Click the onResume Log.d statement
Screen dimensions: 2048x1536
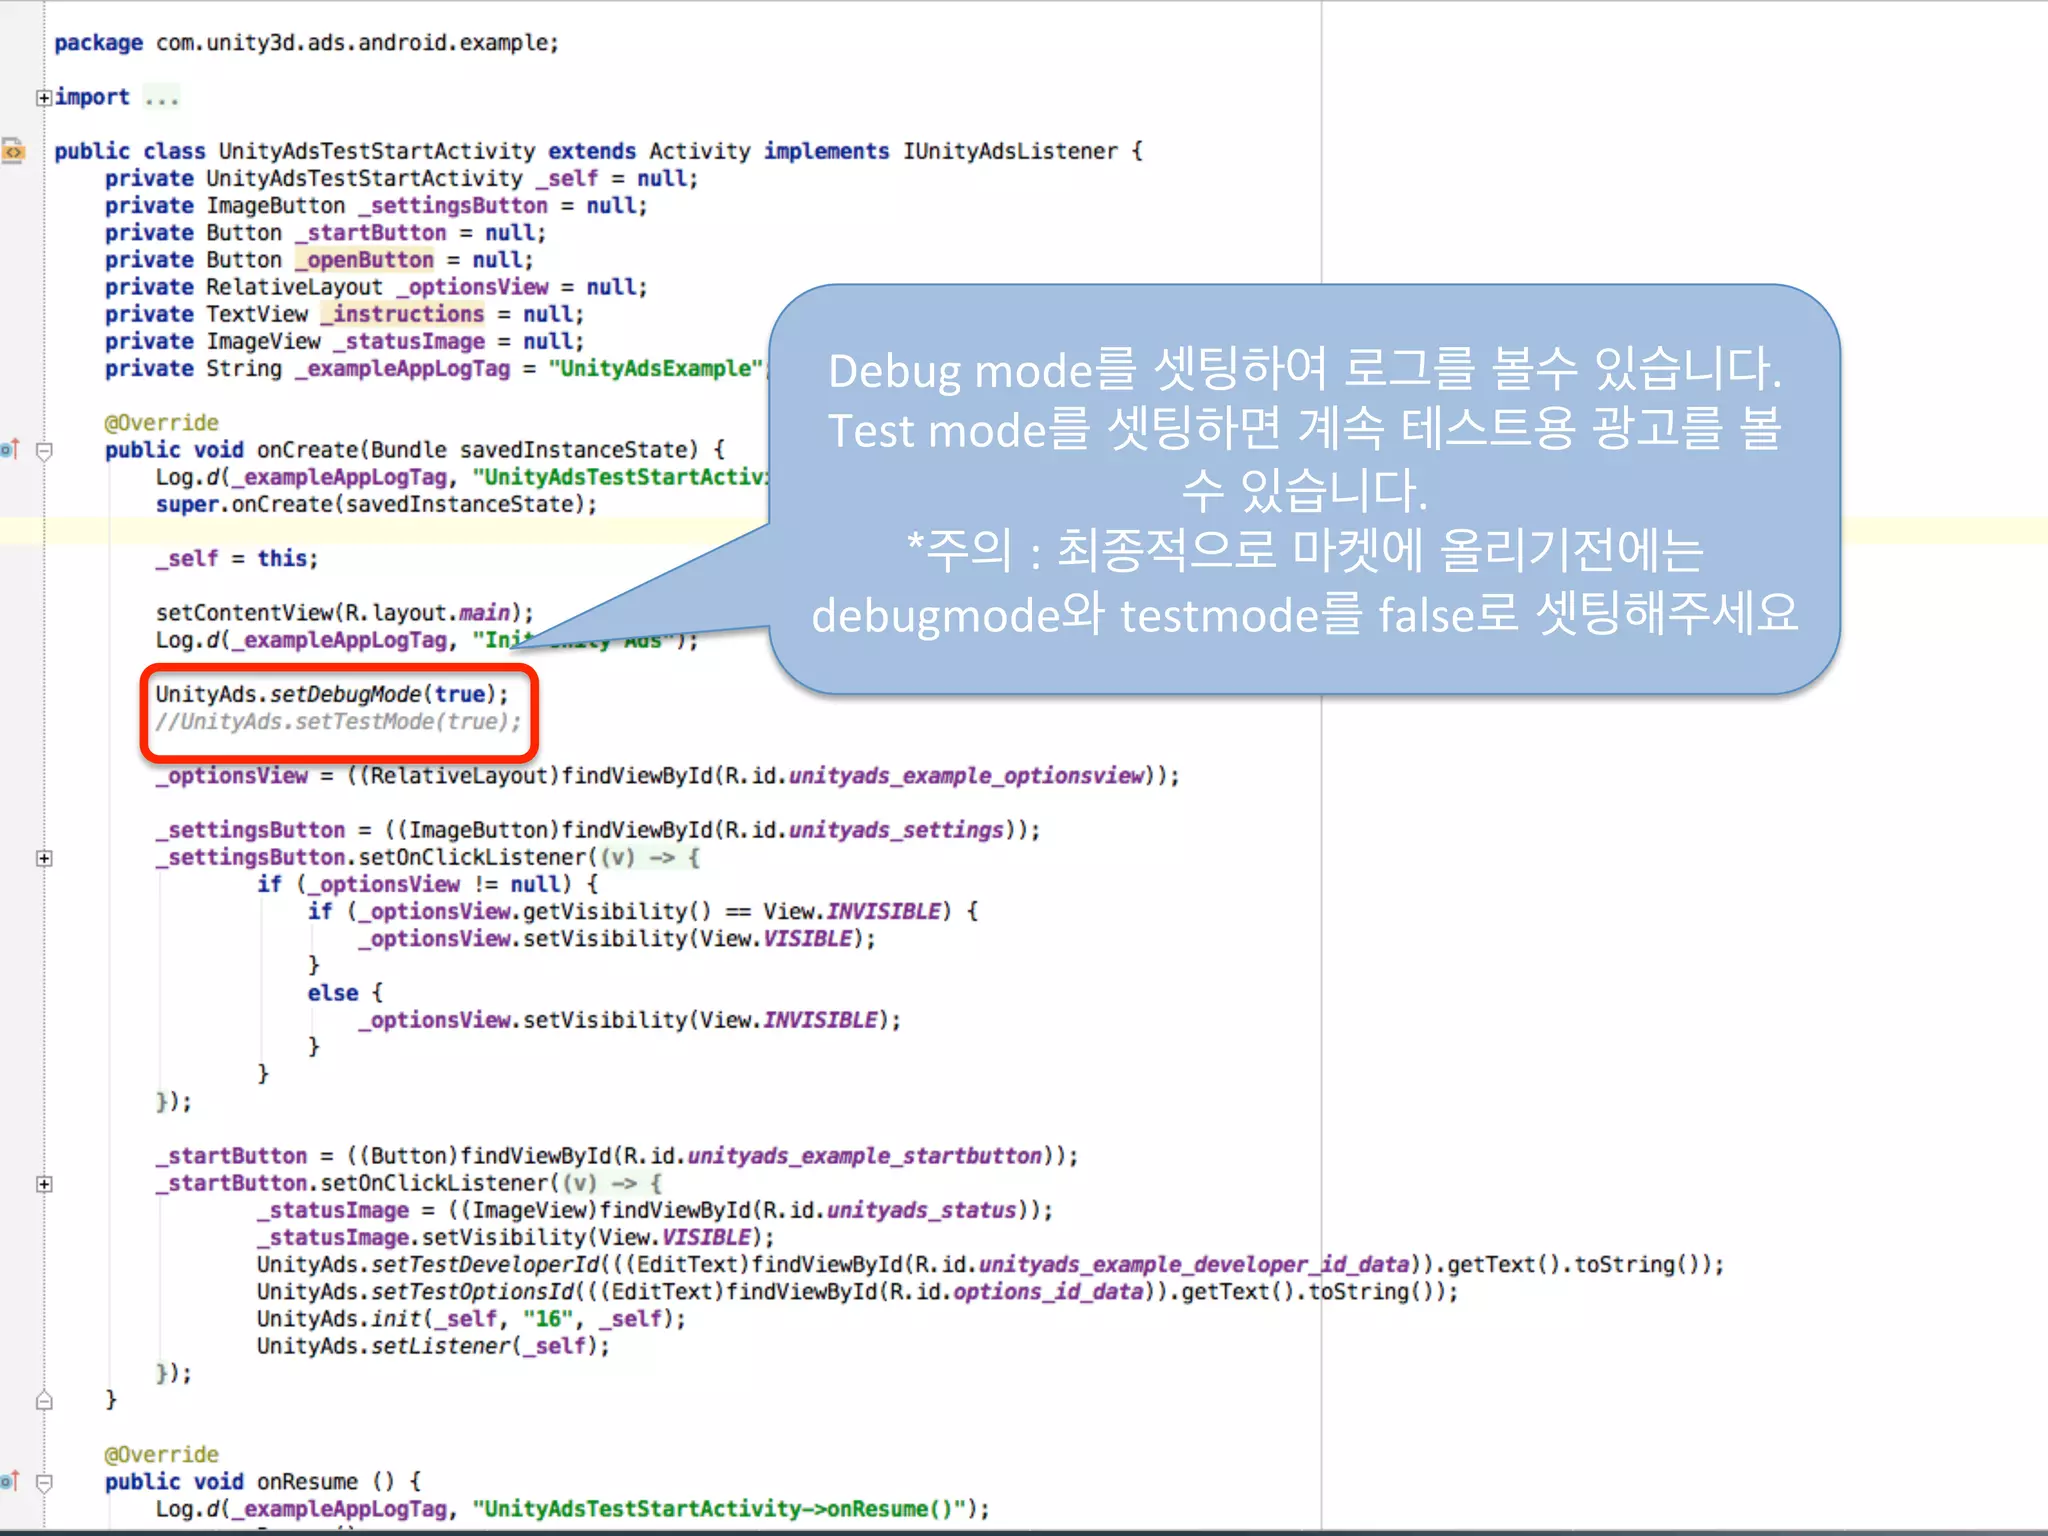(x=572, y=1509)
